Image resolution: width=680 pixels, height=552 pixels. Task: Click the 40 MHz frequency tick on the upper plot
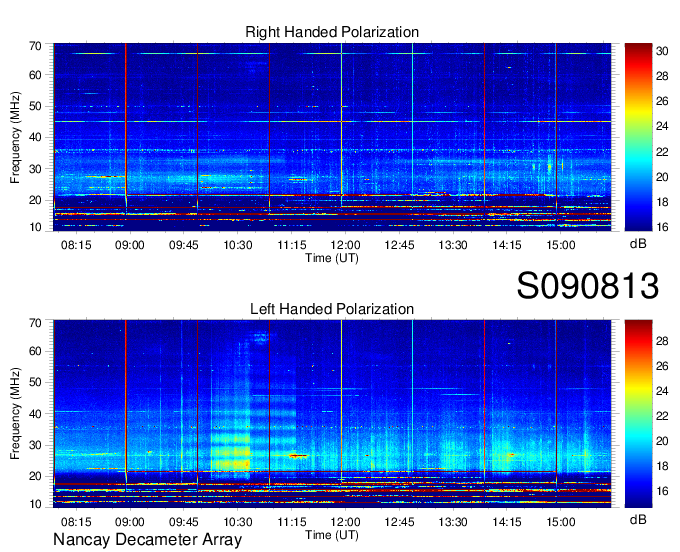pyautogui.click(x=35, y=137)
